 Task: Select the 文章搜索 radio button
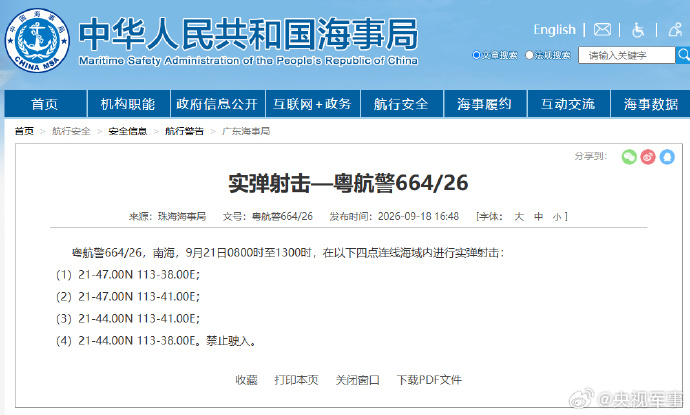[x=476, y=55]
